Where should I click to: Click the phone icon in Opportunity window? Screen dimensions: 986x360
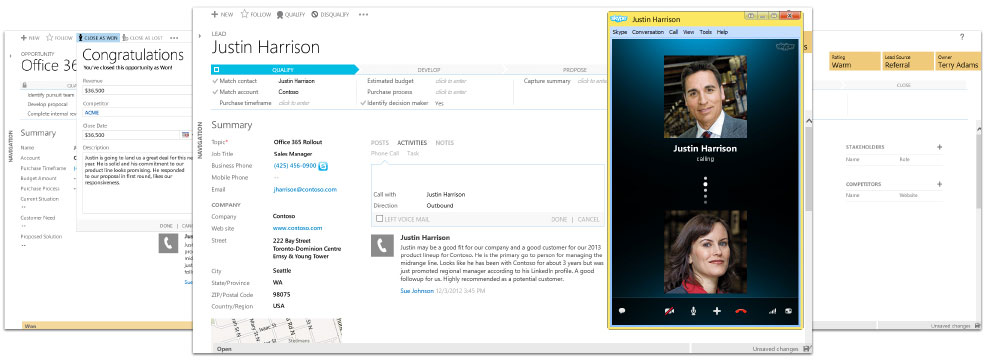coord(168,244)
